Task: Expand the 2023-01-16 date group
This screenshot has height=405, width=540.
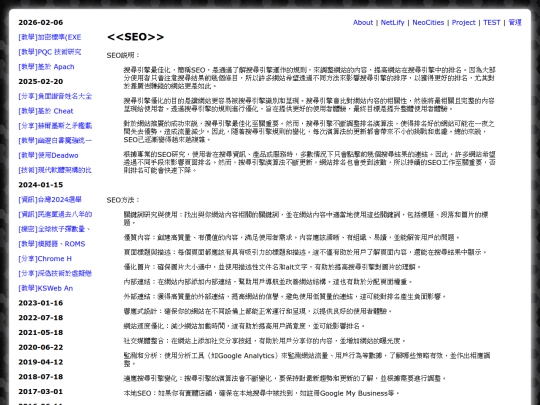Action: tap(41, 303)
